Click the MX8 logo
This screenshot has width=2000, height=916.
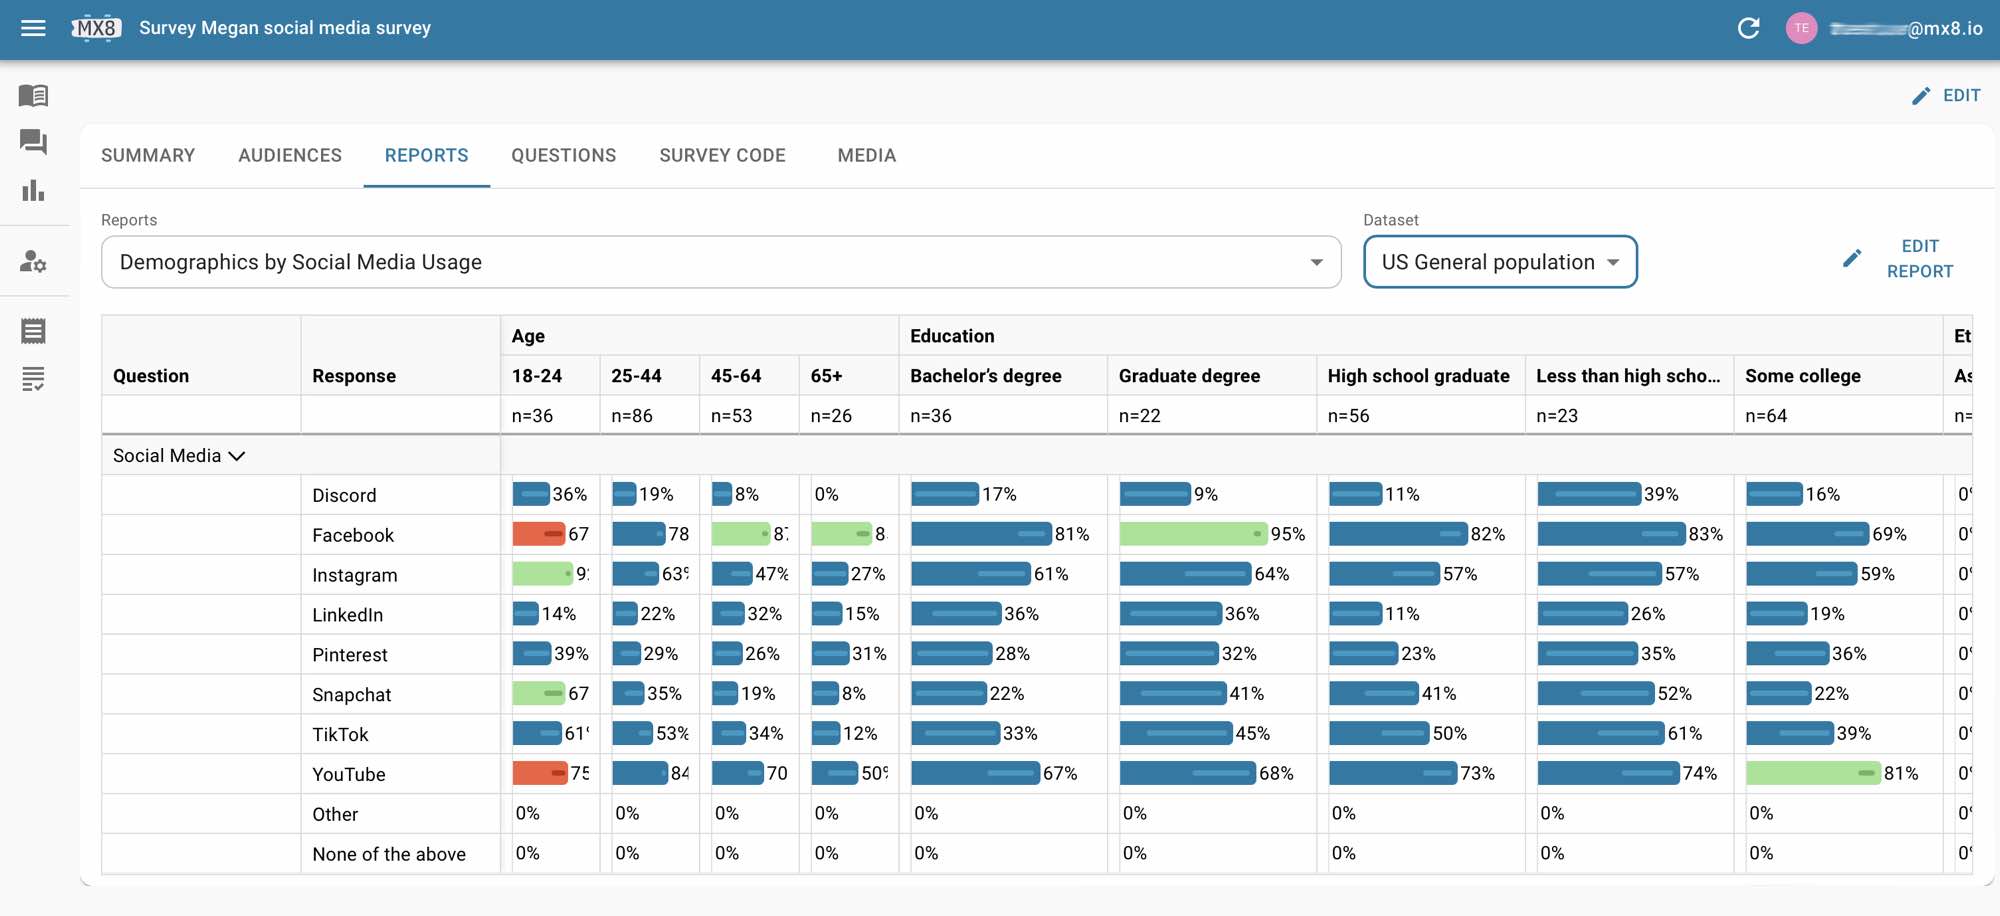[x=96, y=28]
